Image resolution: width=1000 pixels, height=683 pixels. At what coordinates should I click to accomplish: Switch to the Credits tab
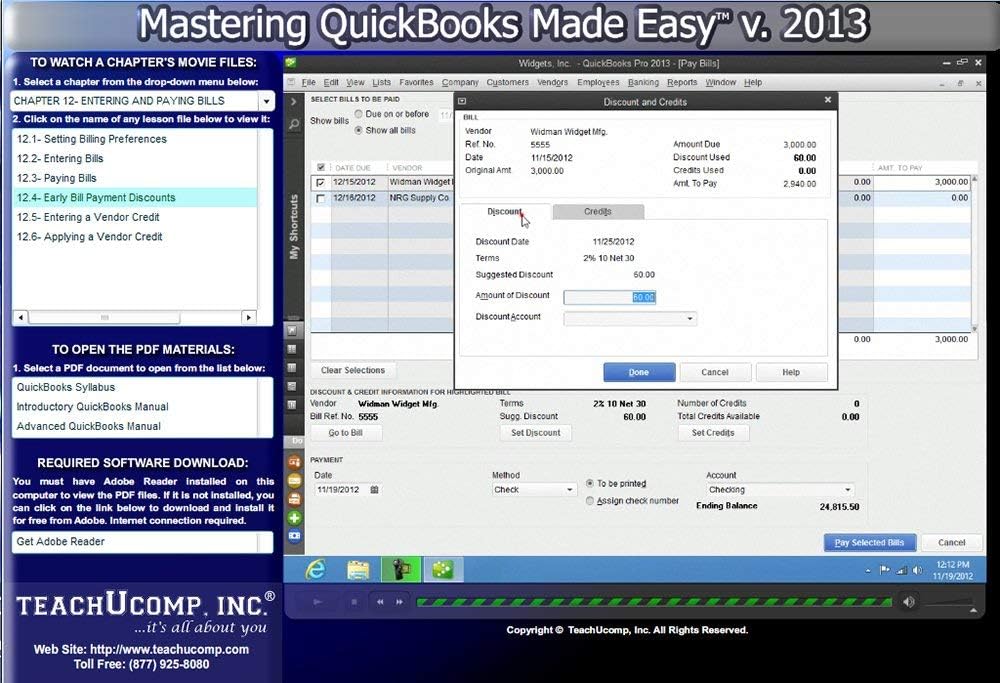598,212
